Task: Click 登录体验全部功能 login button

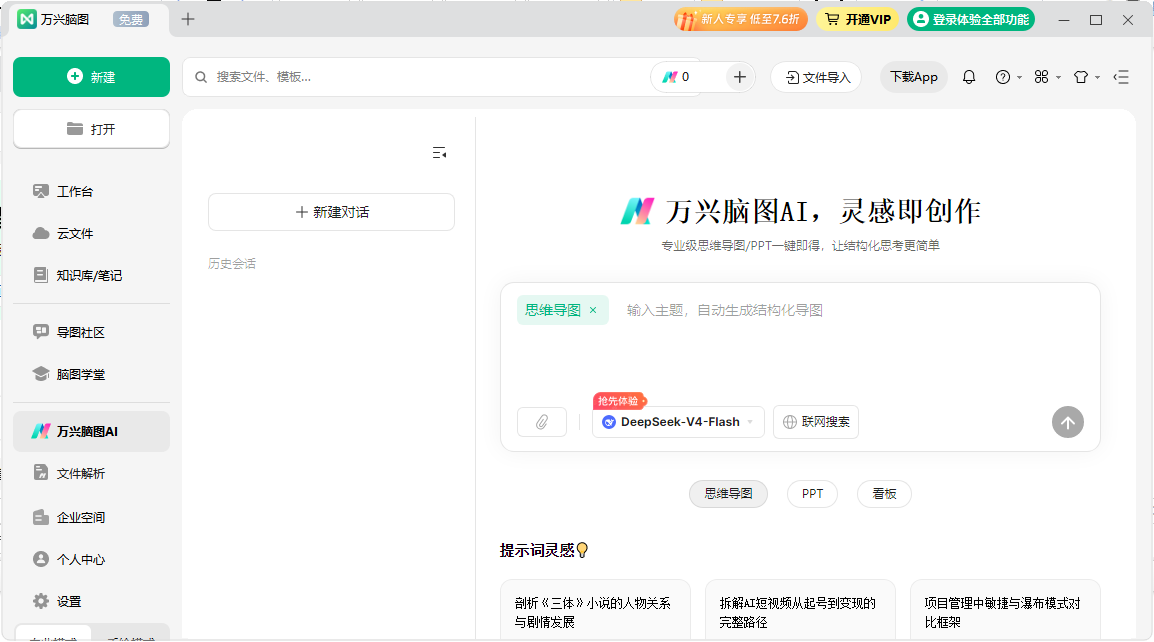Action: (971, 19)
